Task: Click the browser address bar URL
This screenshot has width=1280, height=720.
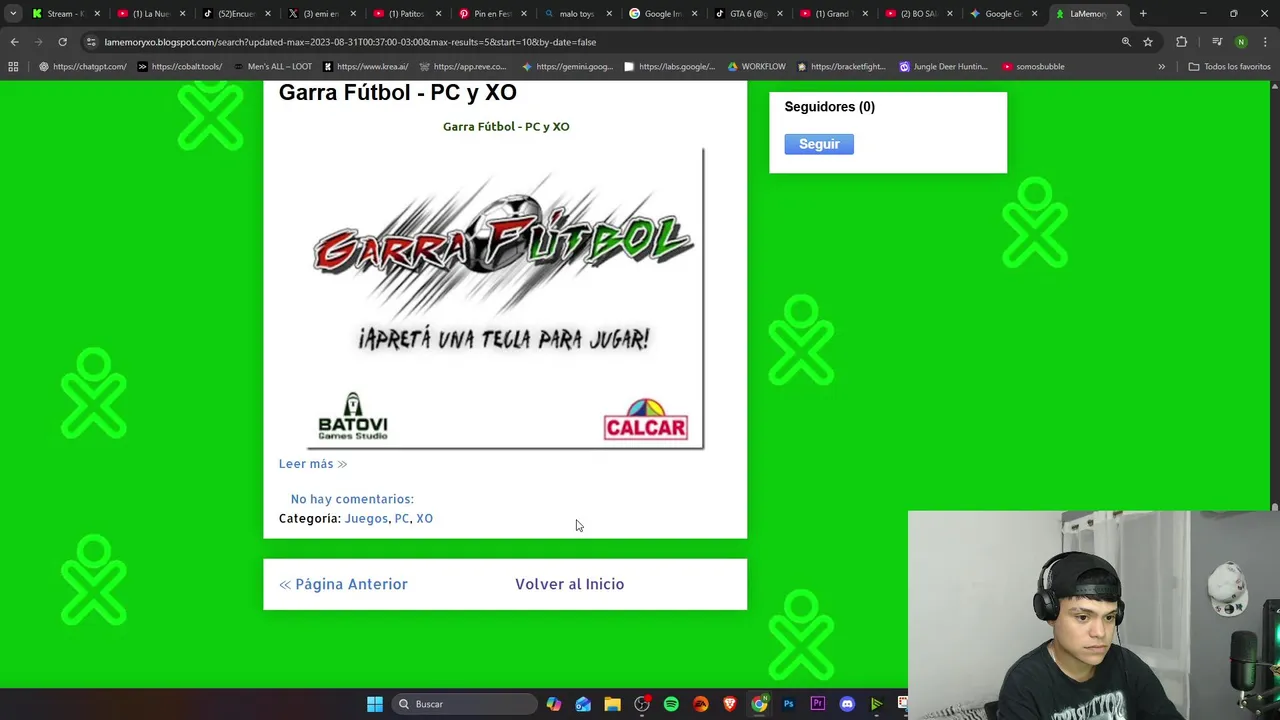Action: tap(350, 42)
